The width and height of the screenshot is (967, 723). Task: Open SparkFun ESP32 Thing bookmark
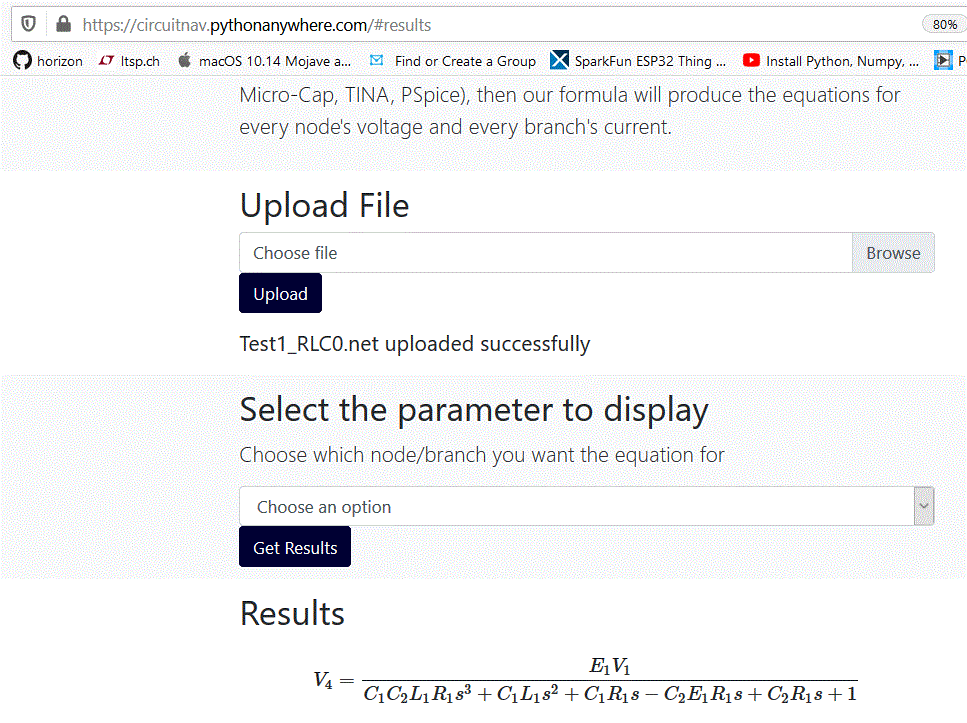click(x=638, y=61)
